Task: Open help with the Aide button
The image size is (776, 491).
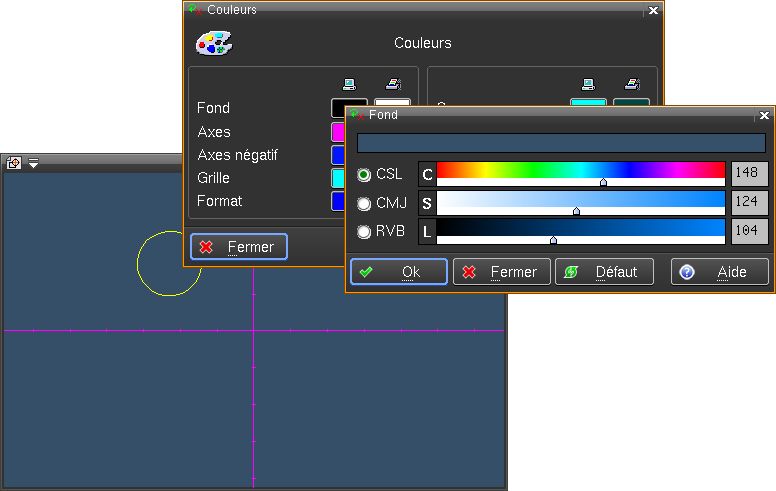Action: tap(720, 272)
